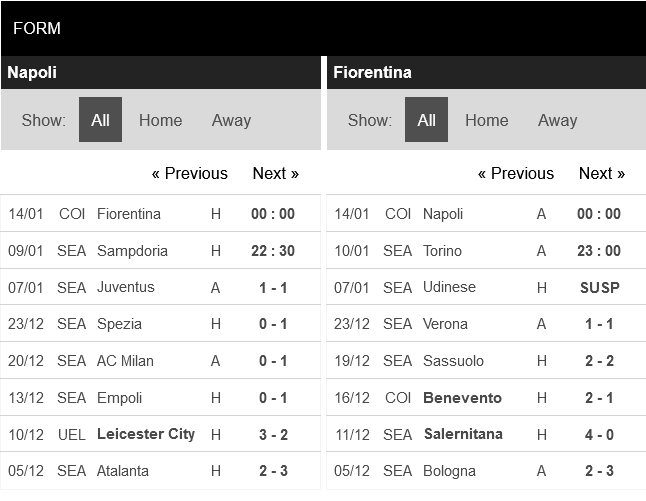The height and width of the screenshot is (501, 646).
Task: Show Fiorentina's Home matches
Action: click(486, 120)
